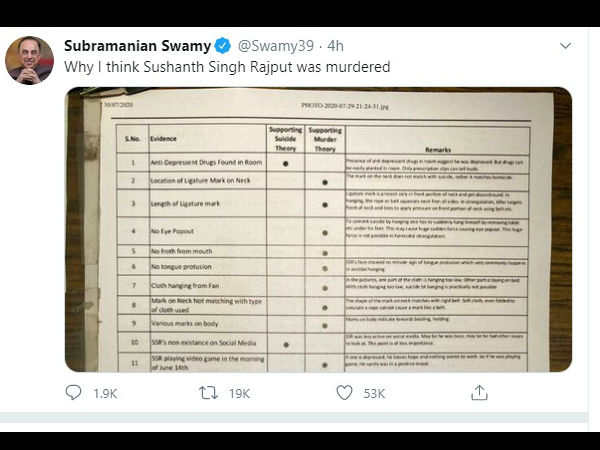Retweet using the retweet arrows icon
This screenshot has width=600, height=450.
pyautogui.click(x=208, y=393)
